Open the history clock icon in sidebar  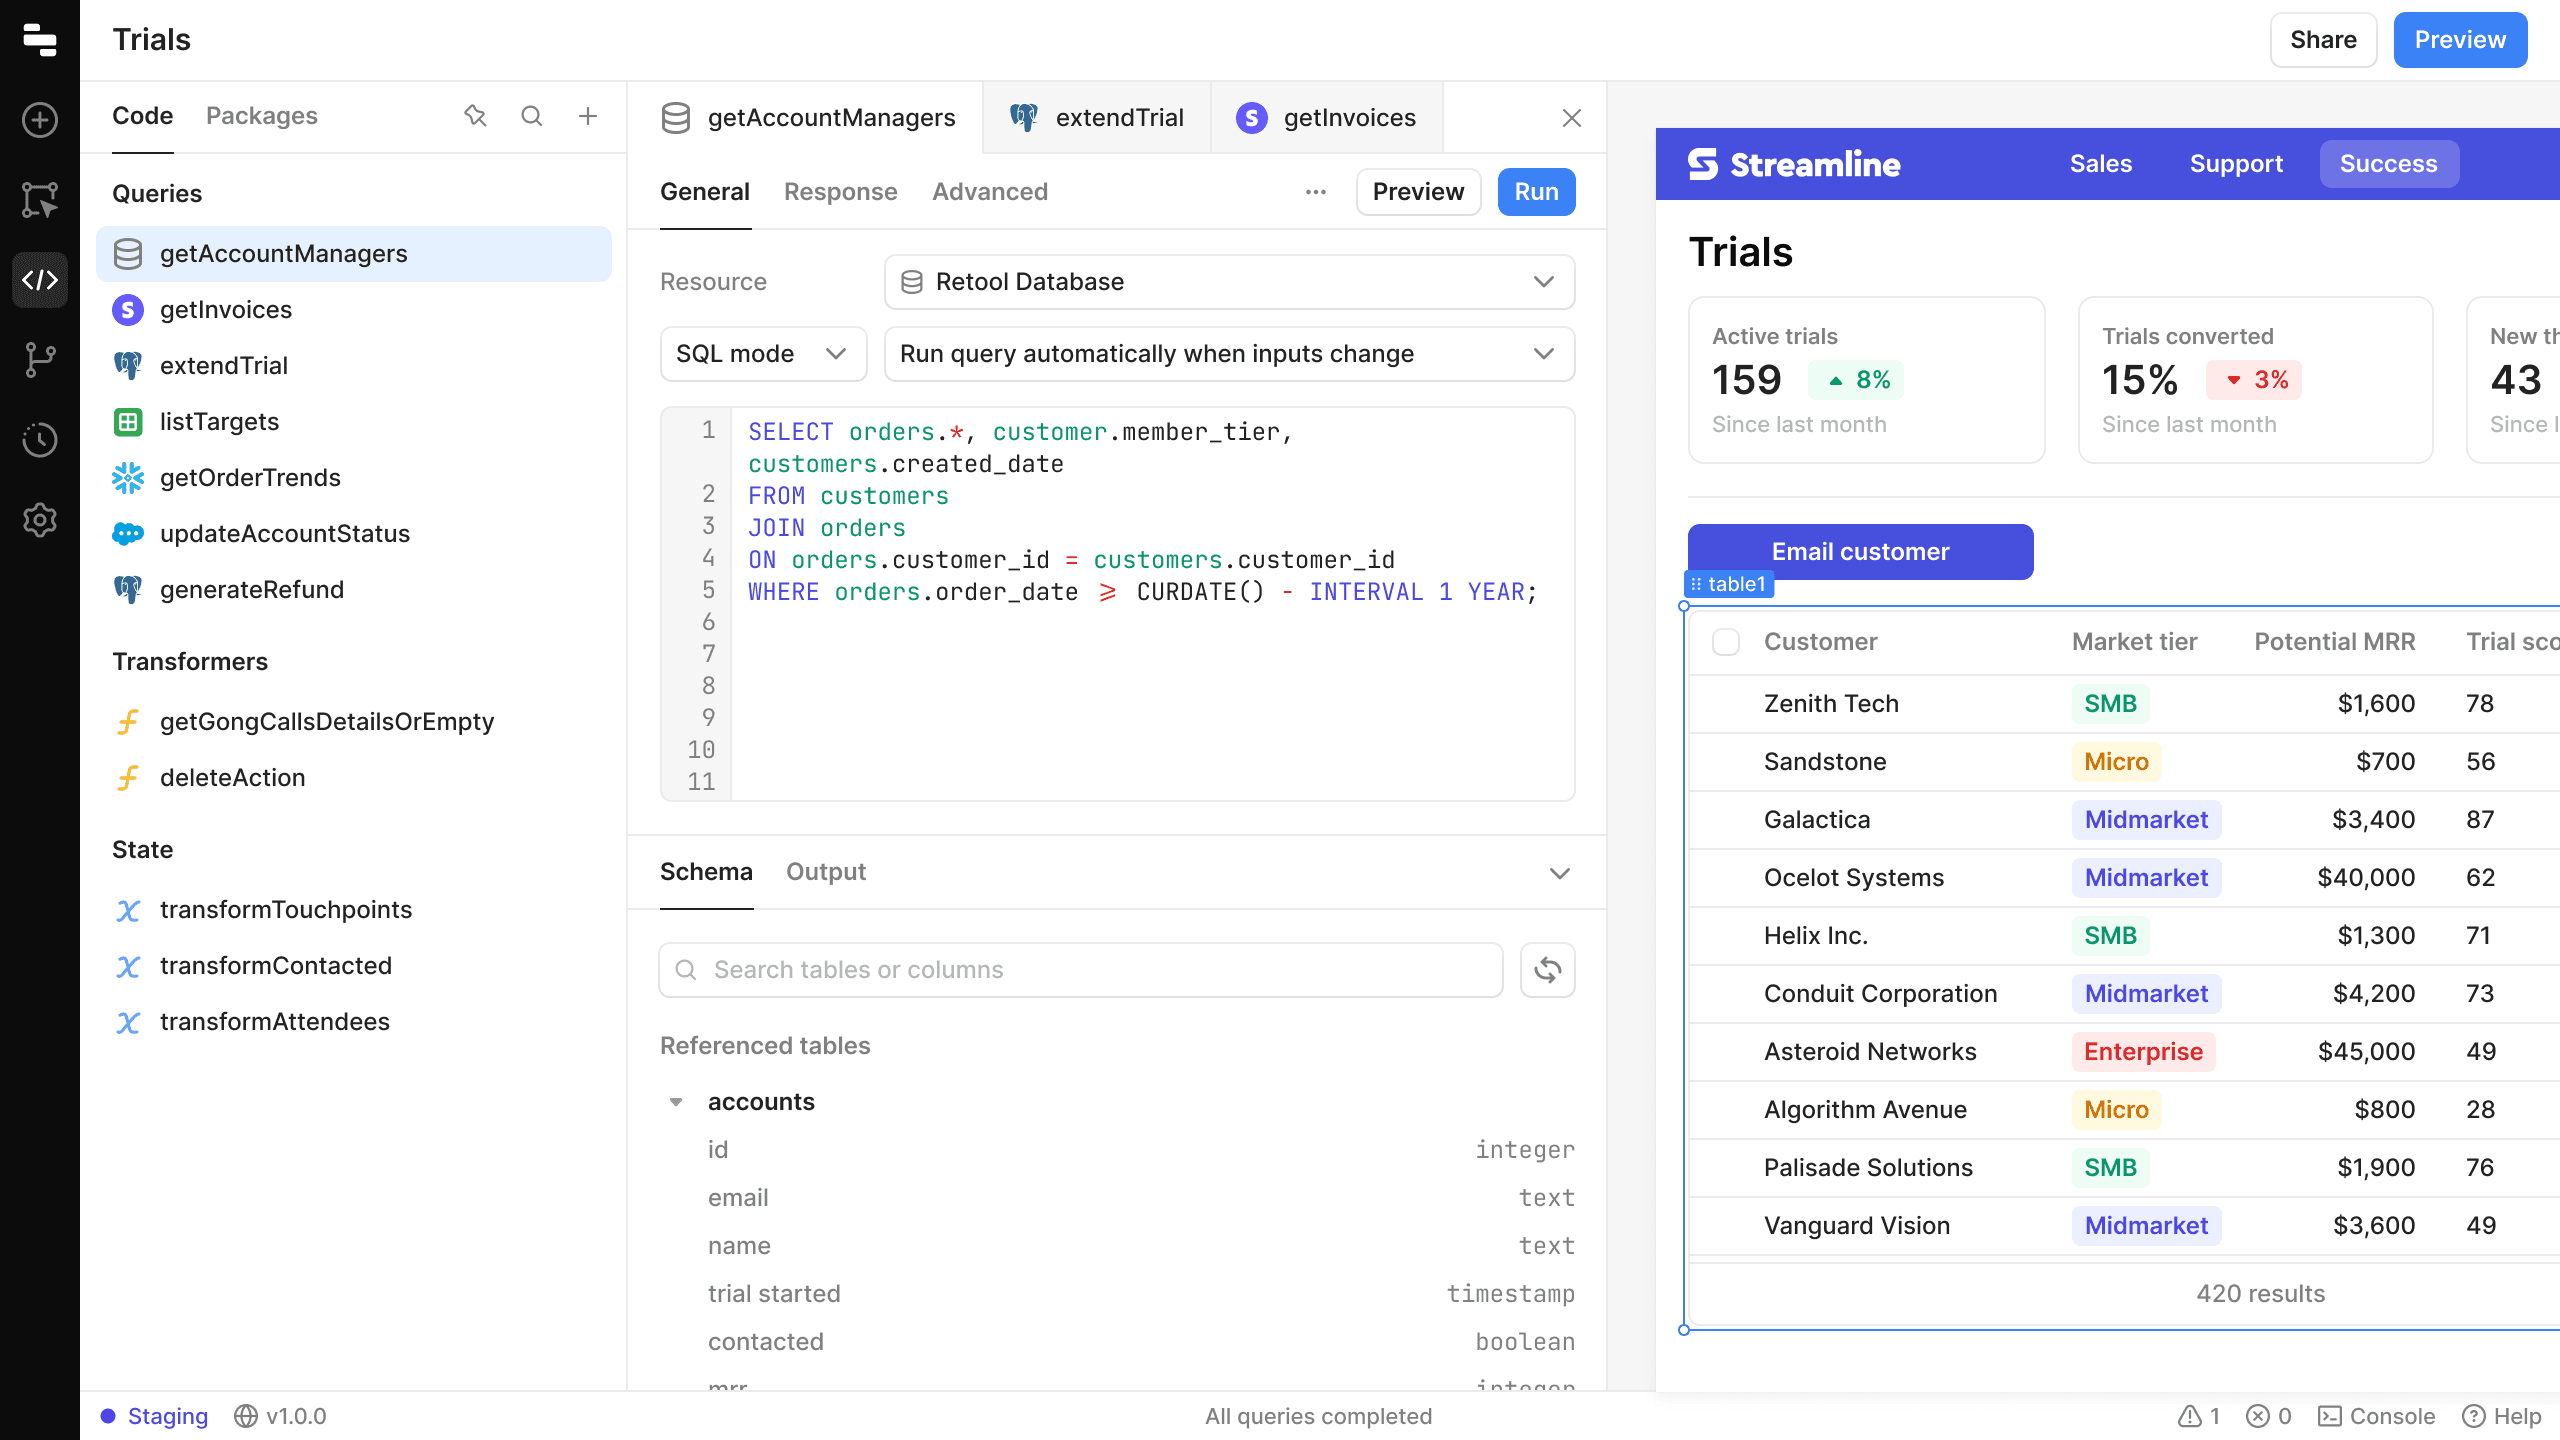click(40, 440)
